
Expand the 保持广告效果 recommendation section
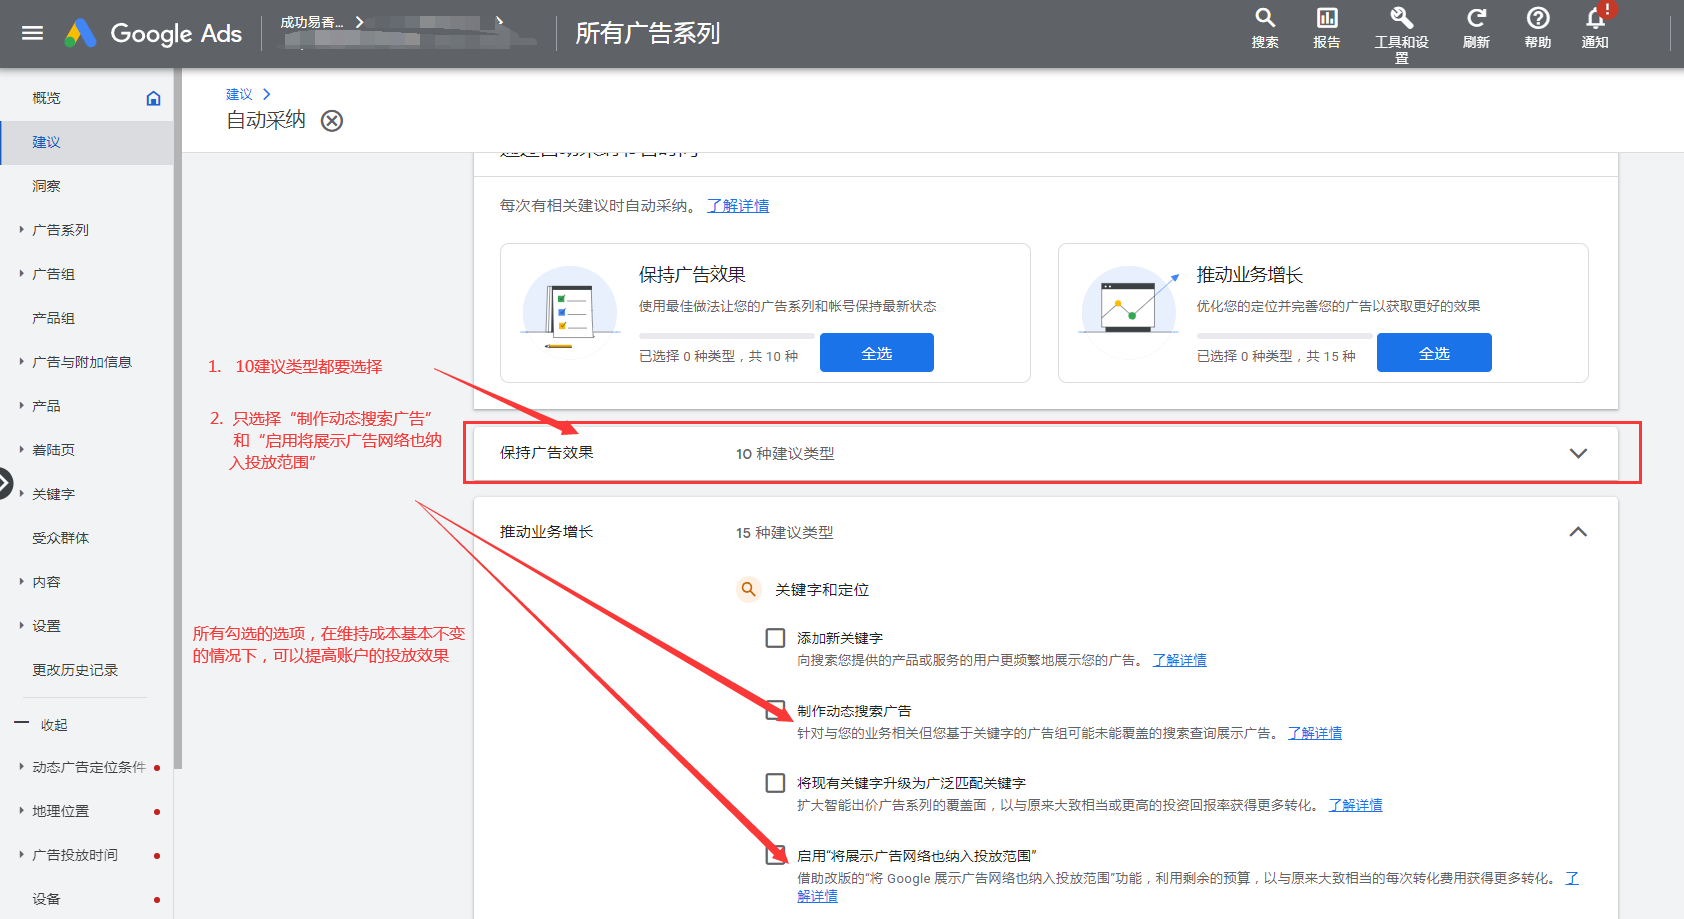pos(1577,453)
